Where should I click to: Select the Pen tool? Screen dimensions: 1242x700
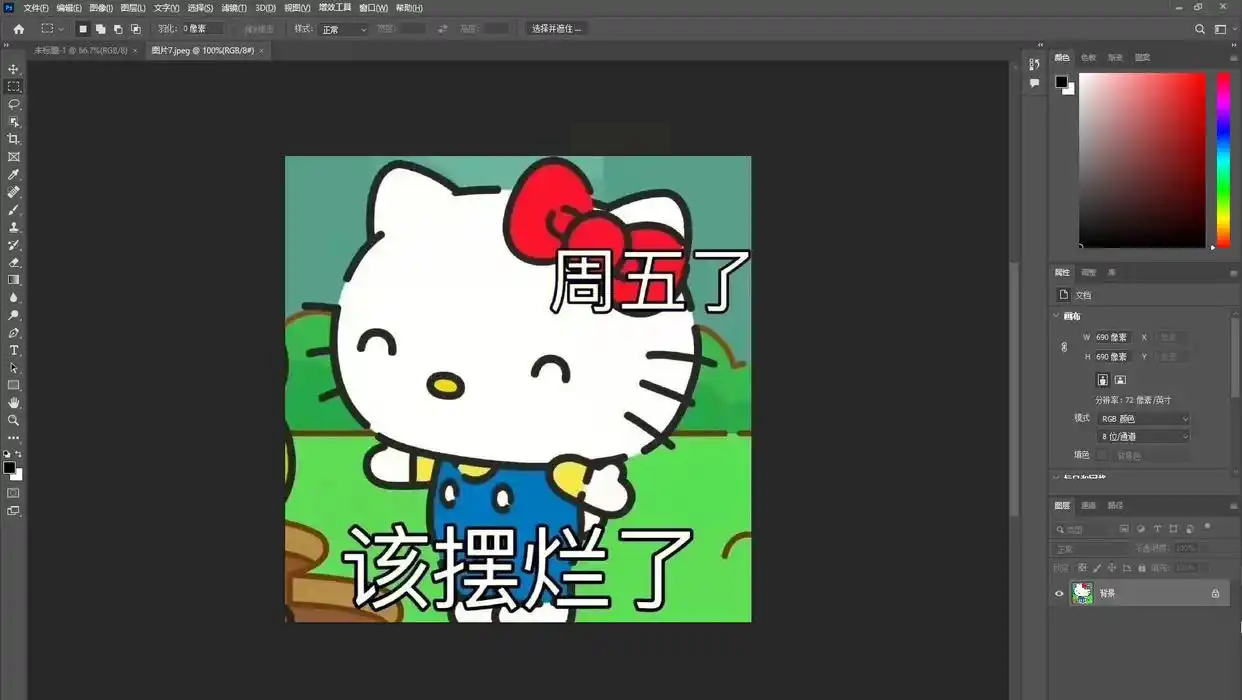tap(14, 333)
